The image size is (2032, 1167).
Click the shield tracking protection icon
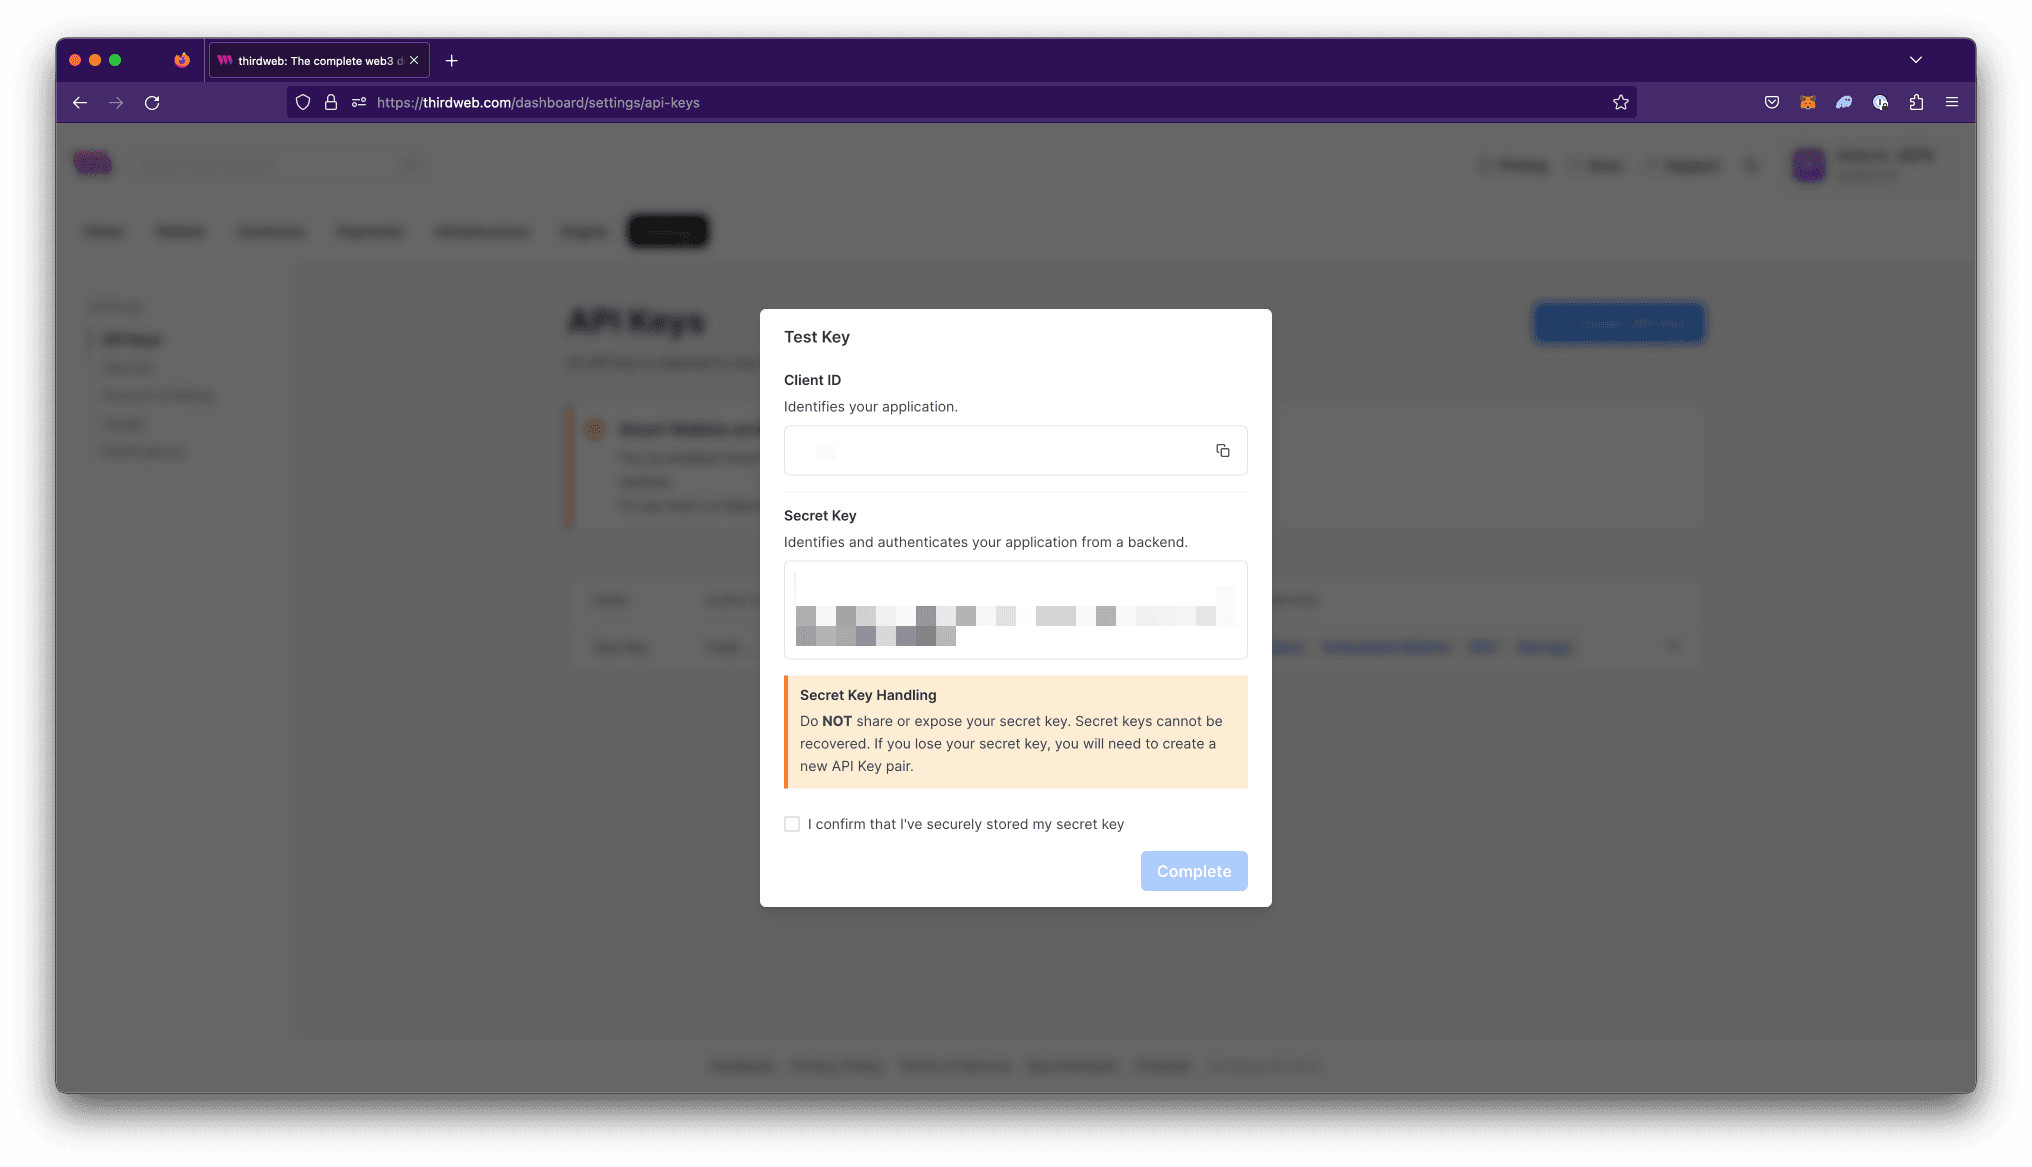pos(303,103)
